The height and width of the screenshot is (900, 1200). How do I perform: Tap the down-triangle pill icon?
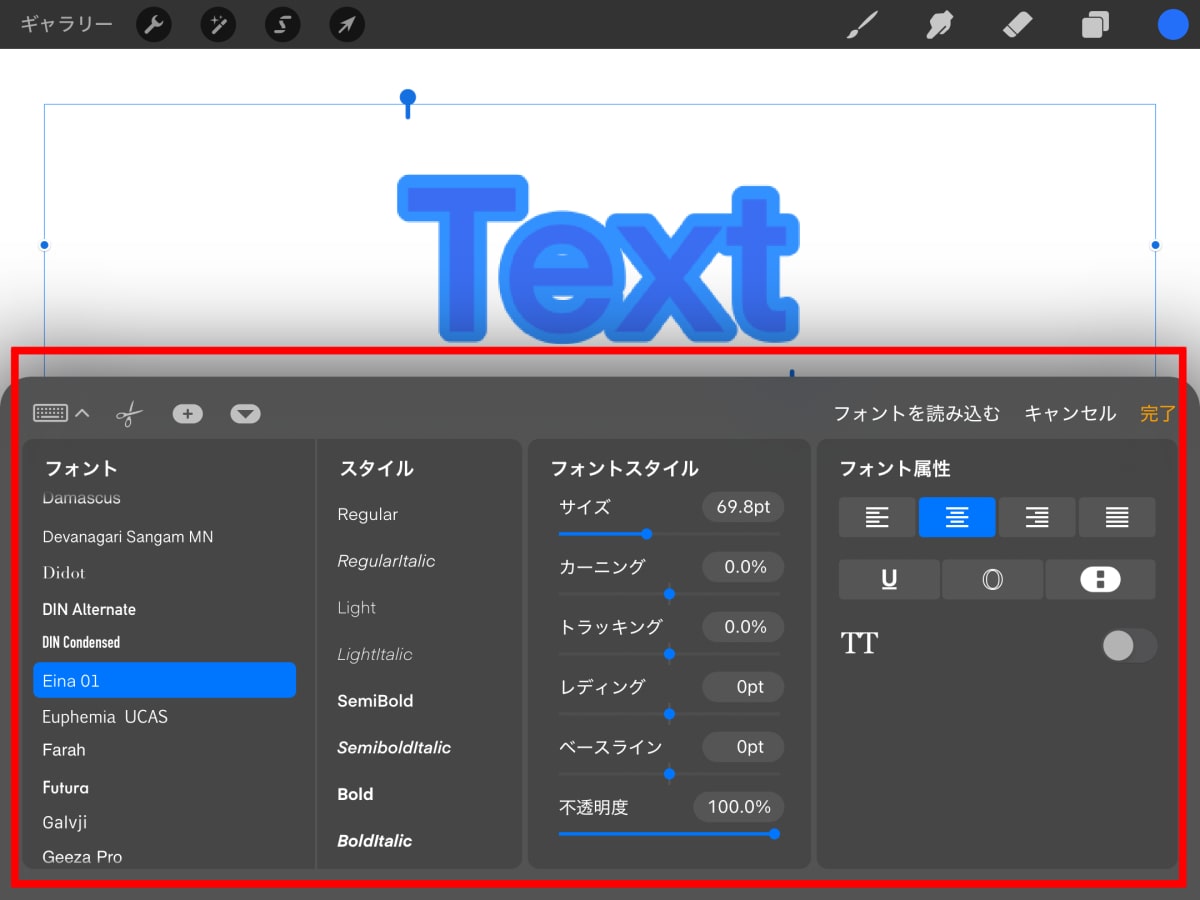[245, 413]
